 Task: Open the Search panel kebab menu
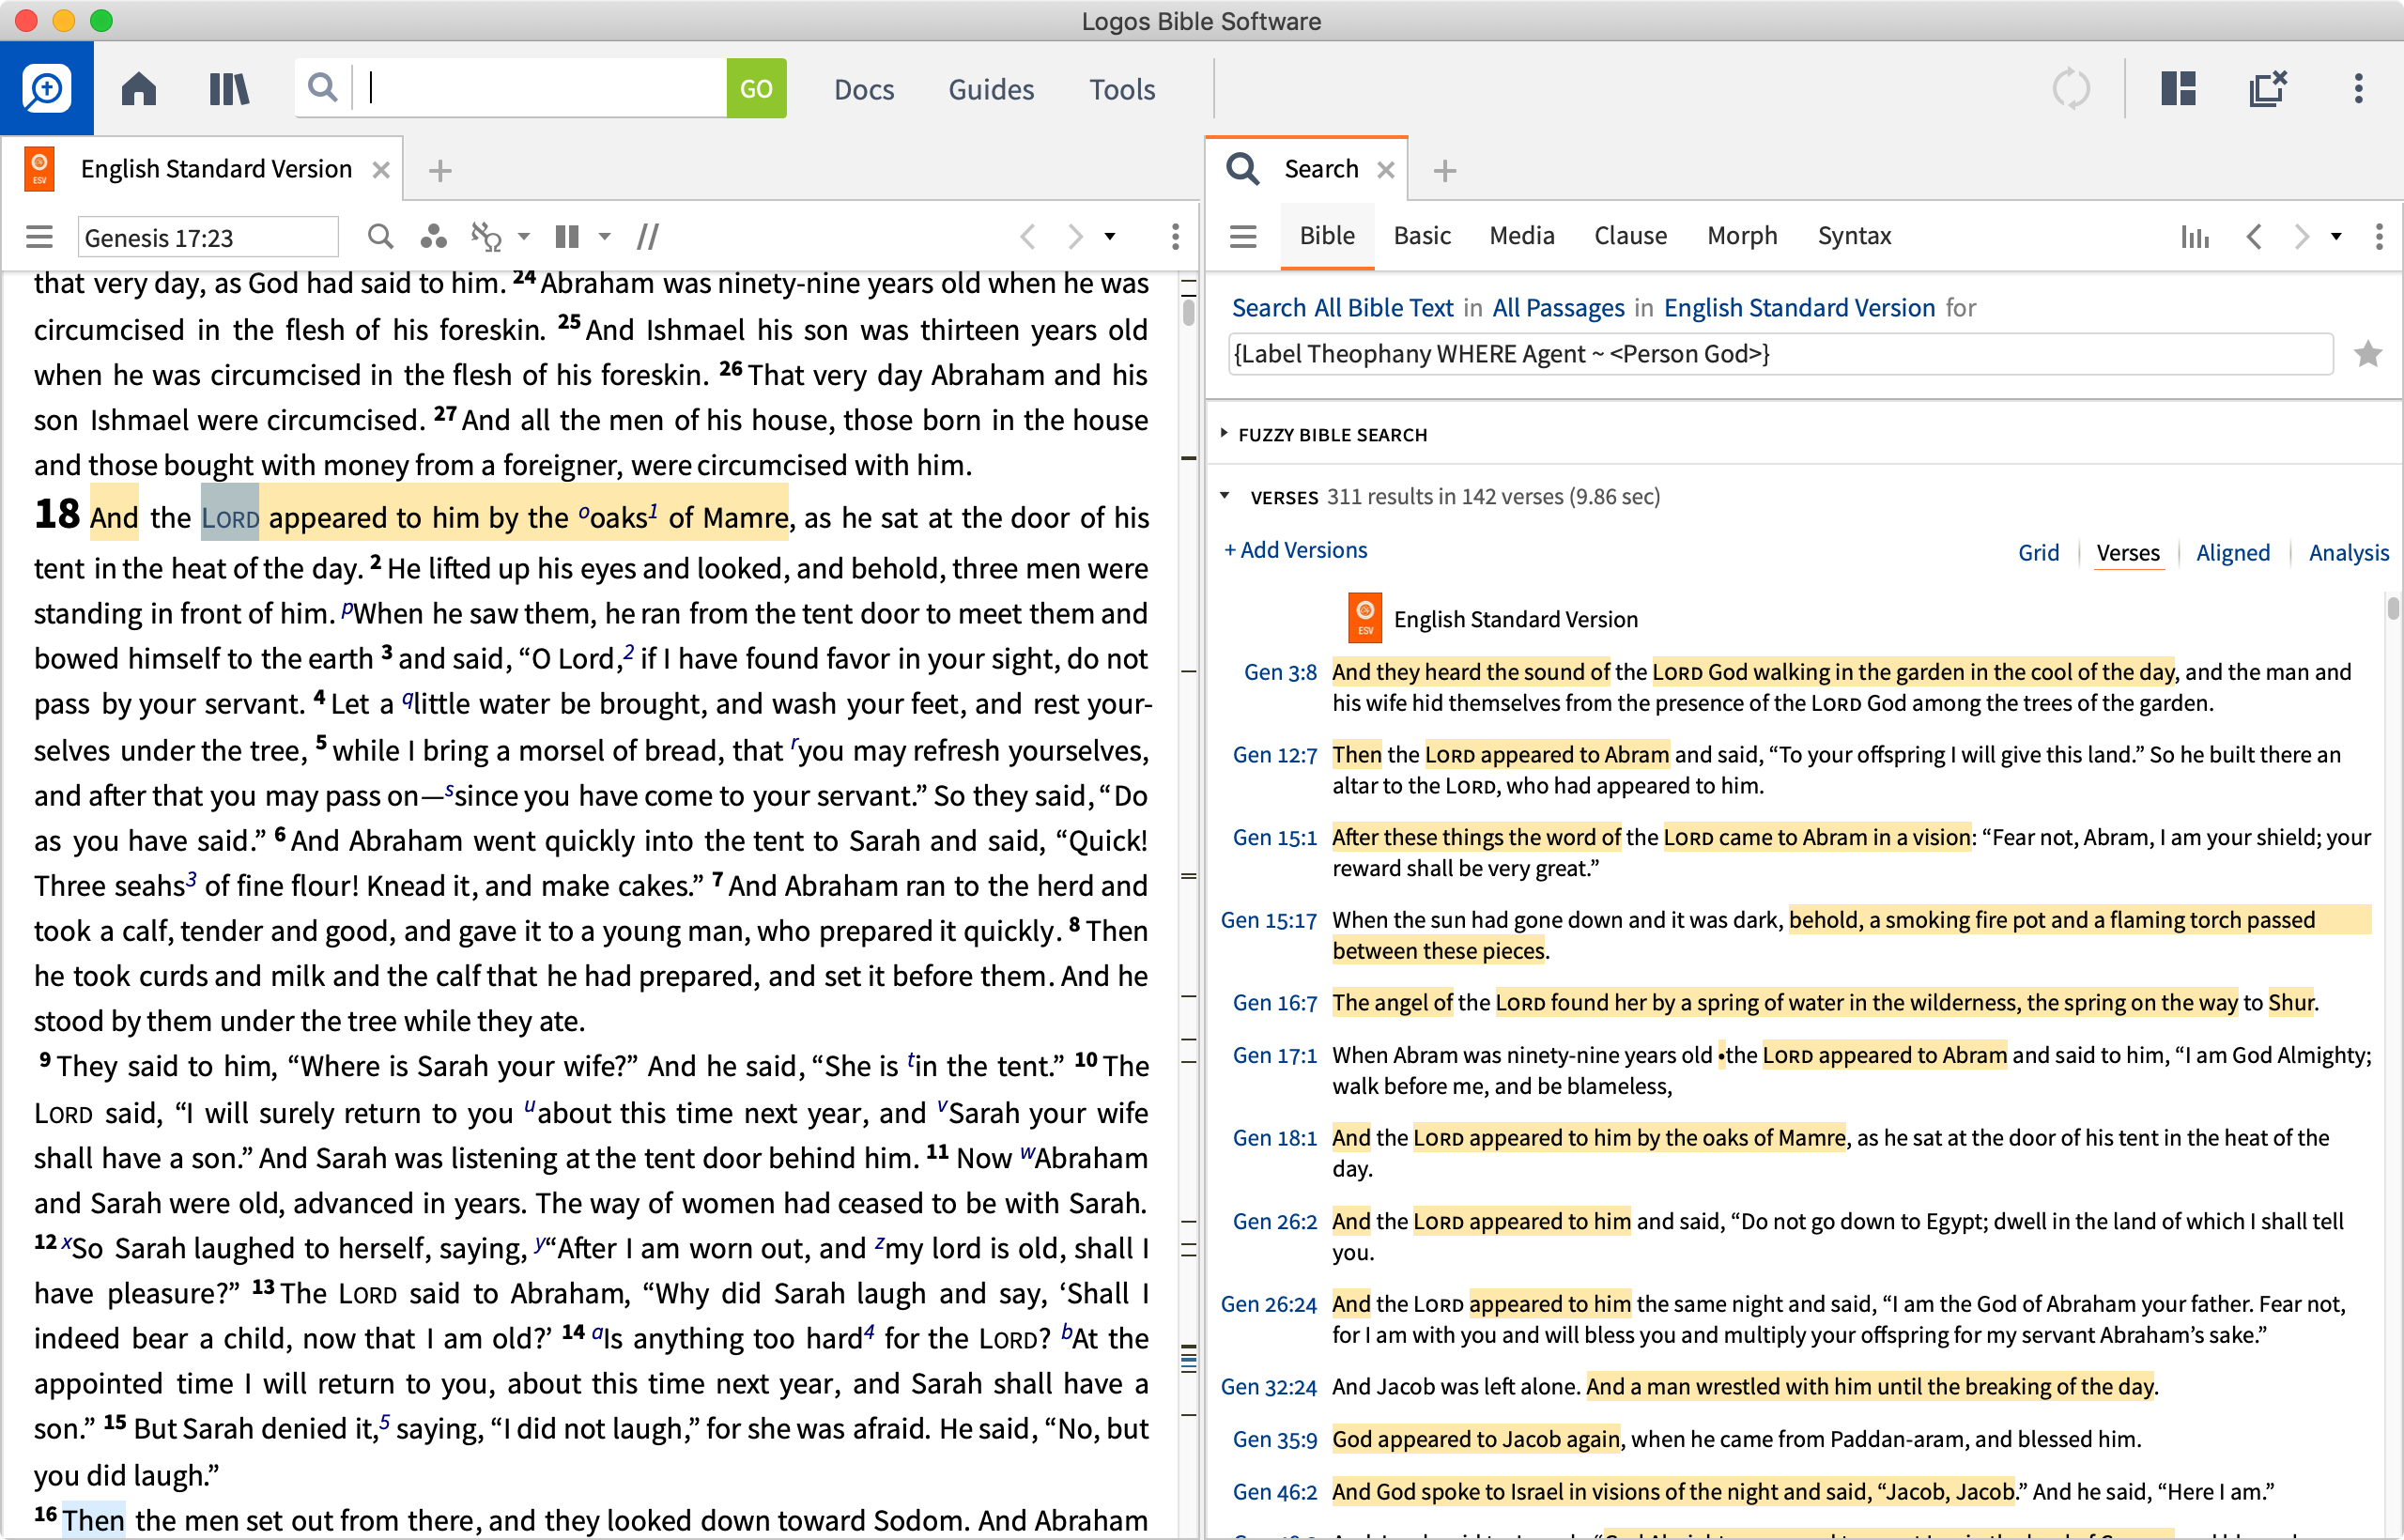2379,237
